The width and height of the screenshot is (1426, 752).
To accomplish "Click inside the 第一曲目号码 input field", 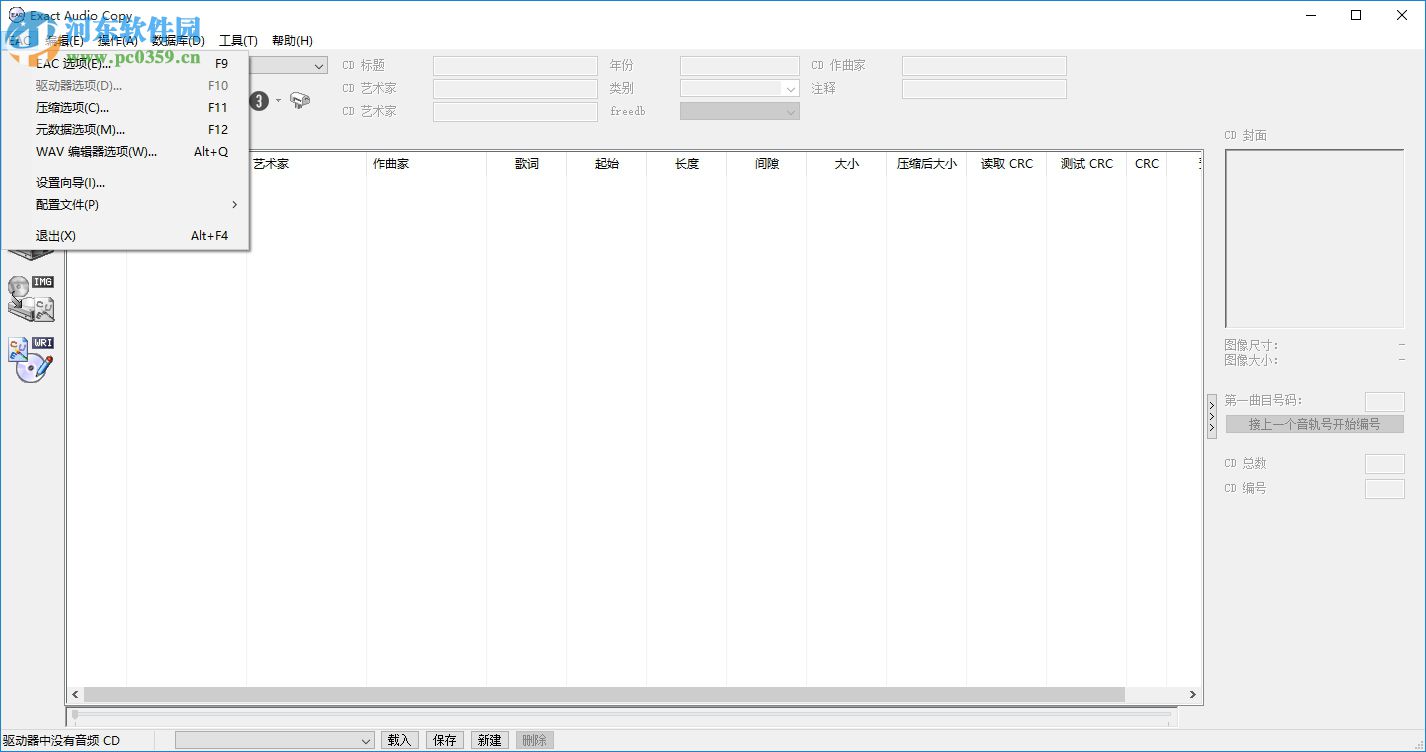I will pos(1384,402).
